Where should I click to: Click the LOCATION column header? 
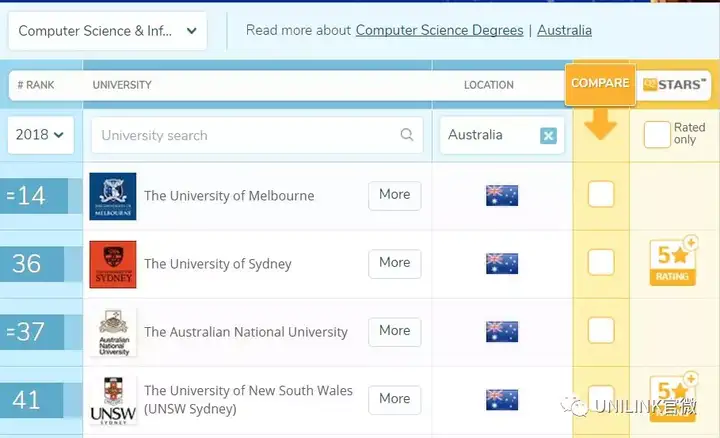coord(489,85)
